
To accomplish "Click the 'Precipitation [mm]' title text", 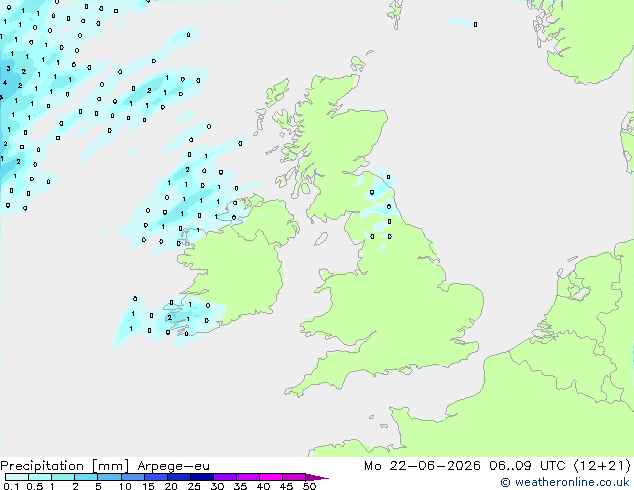I will 65,466.
